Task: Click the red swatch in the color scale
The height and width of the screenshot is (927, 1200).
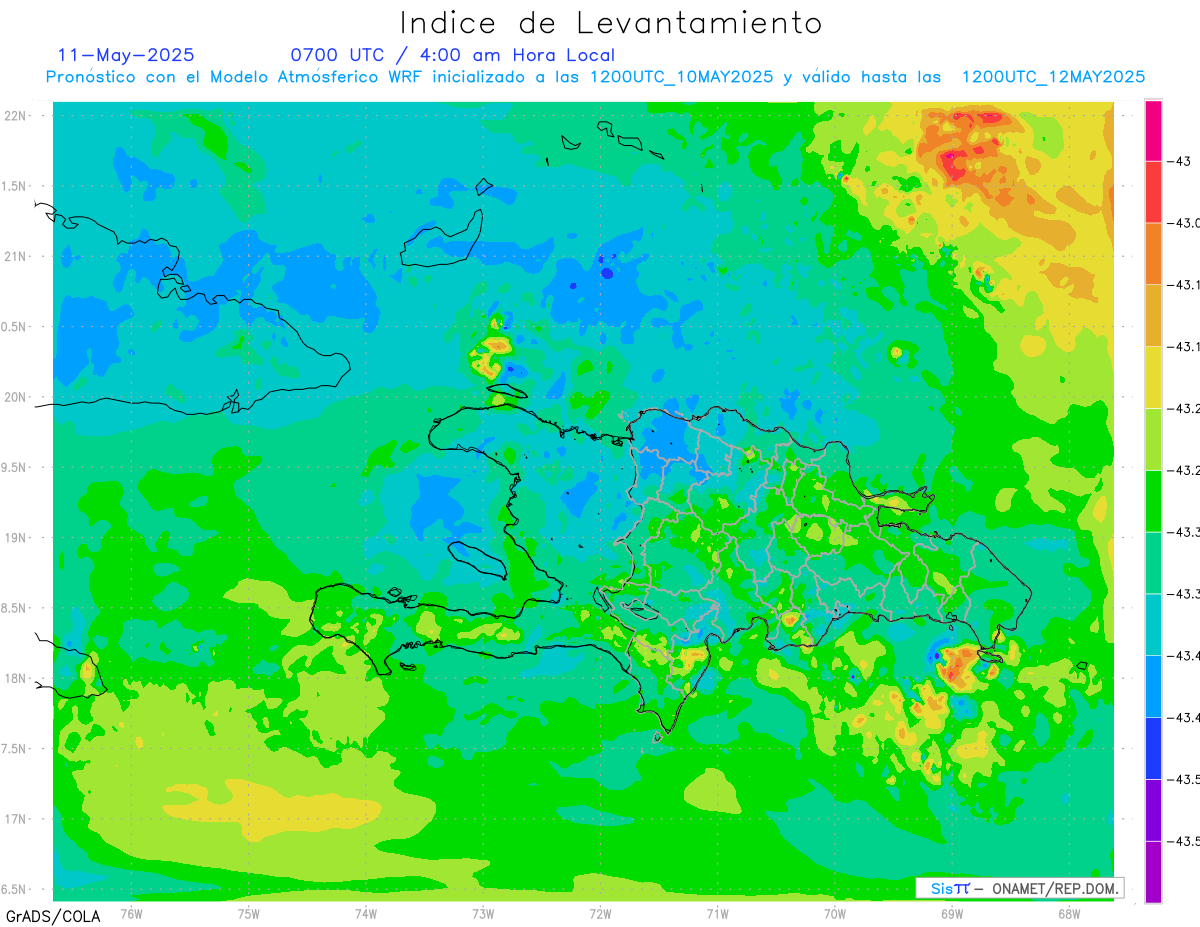Action: [x=1153, y=191]
